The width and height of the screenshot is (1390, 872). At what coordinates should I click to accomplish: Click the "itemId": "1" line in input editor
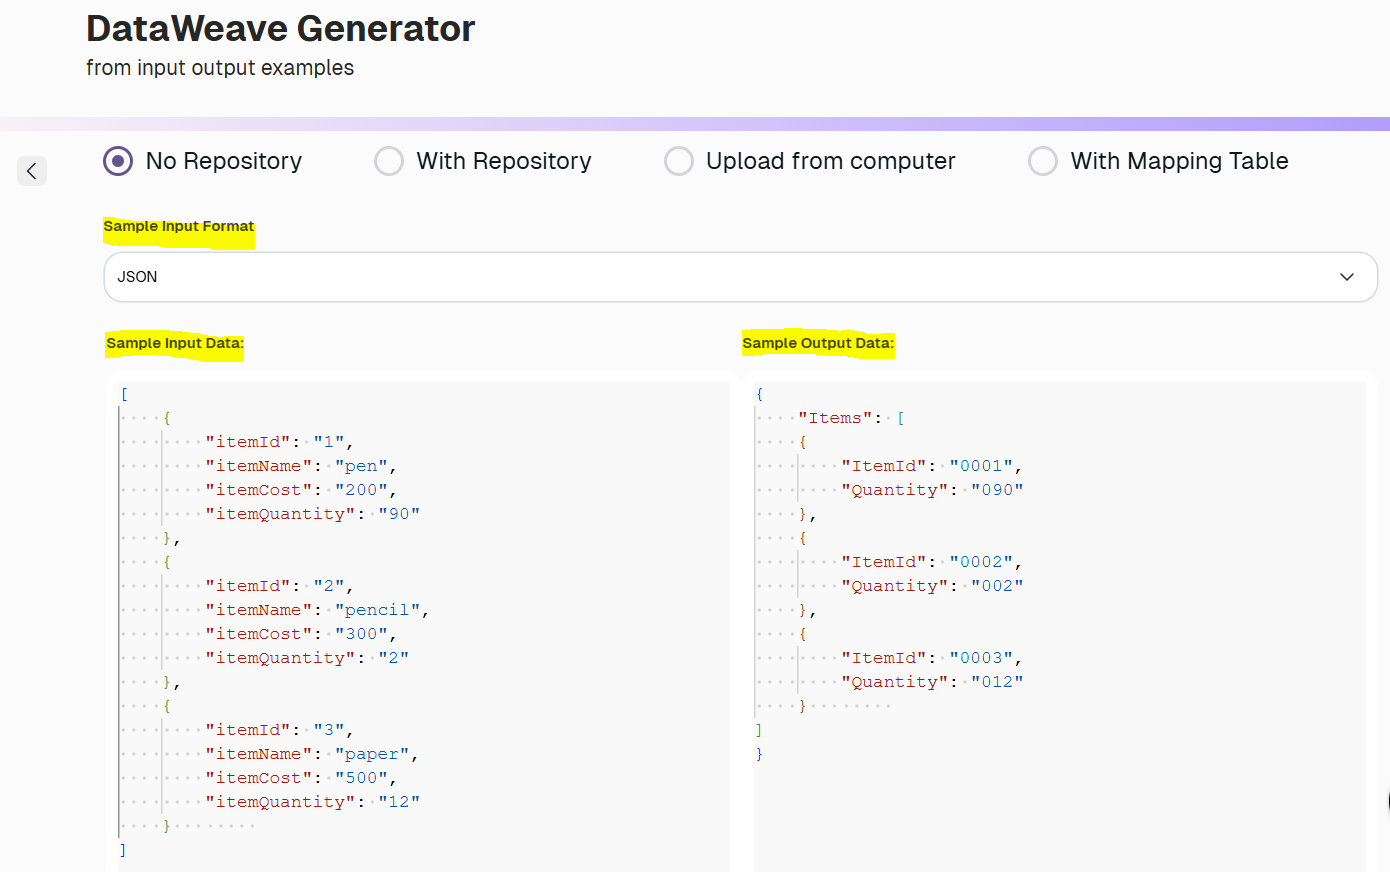[x=280, y=442]
